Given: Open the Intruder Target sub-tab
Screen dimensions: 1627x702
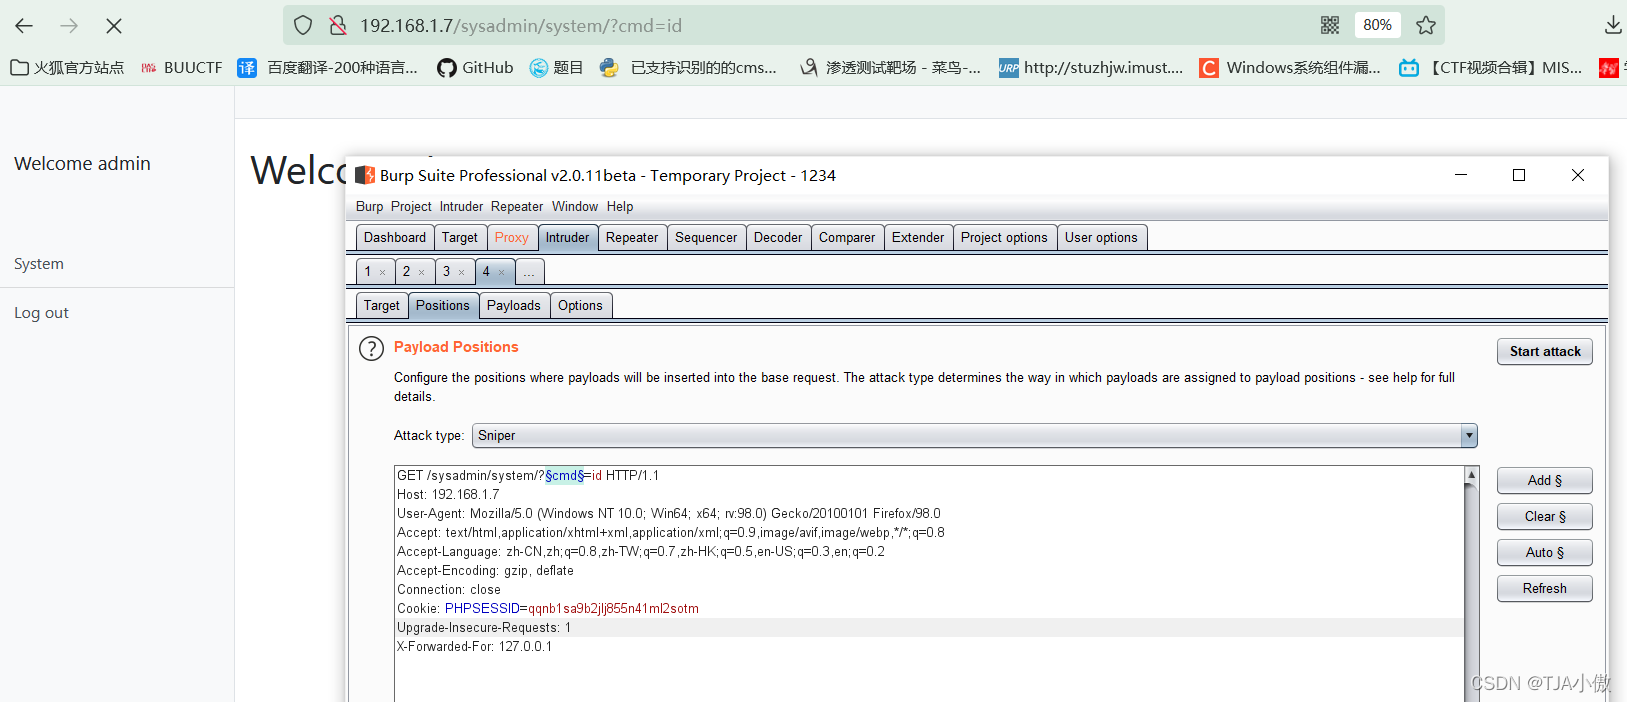Looking at the screenshot, I should (381, 306).
